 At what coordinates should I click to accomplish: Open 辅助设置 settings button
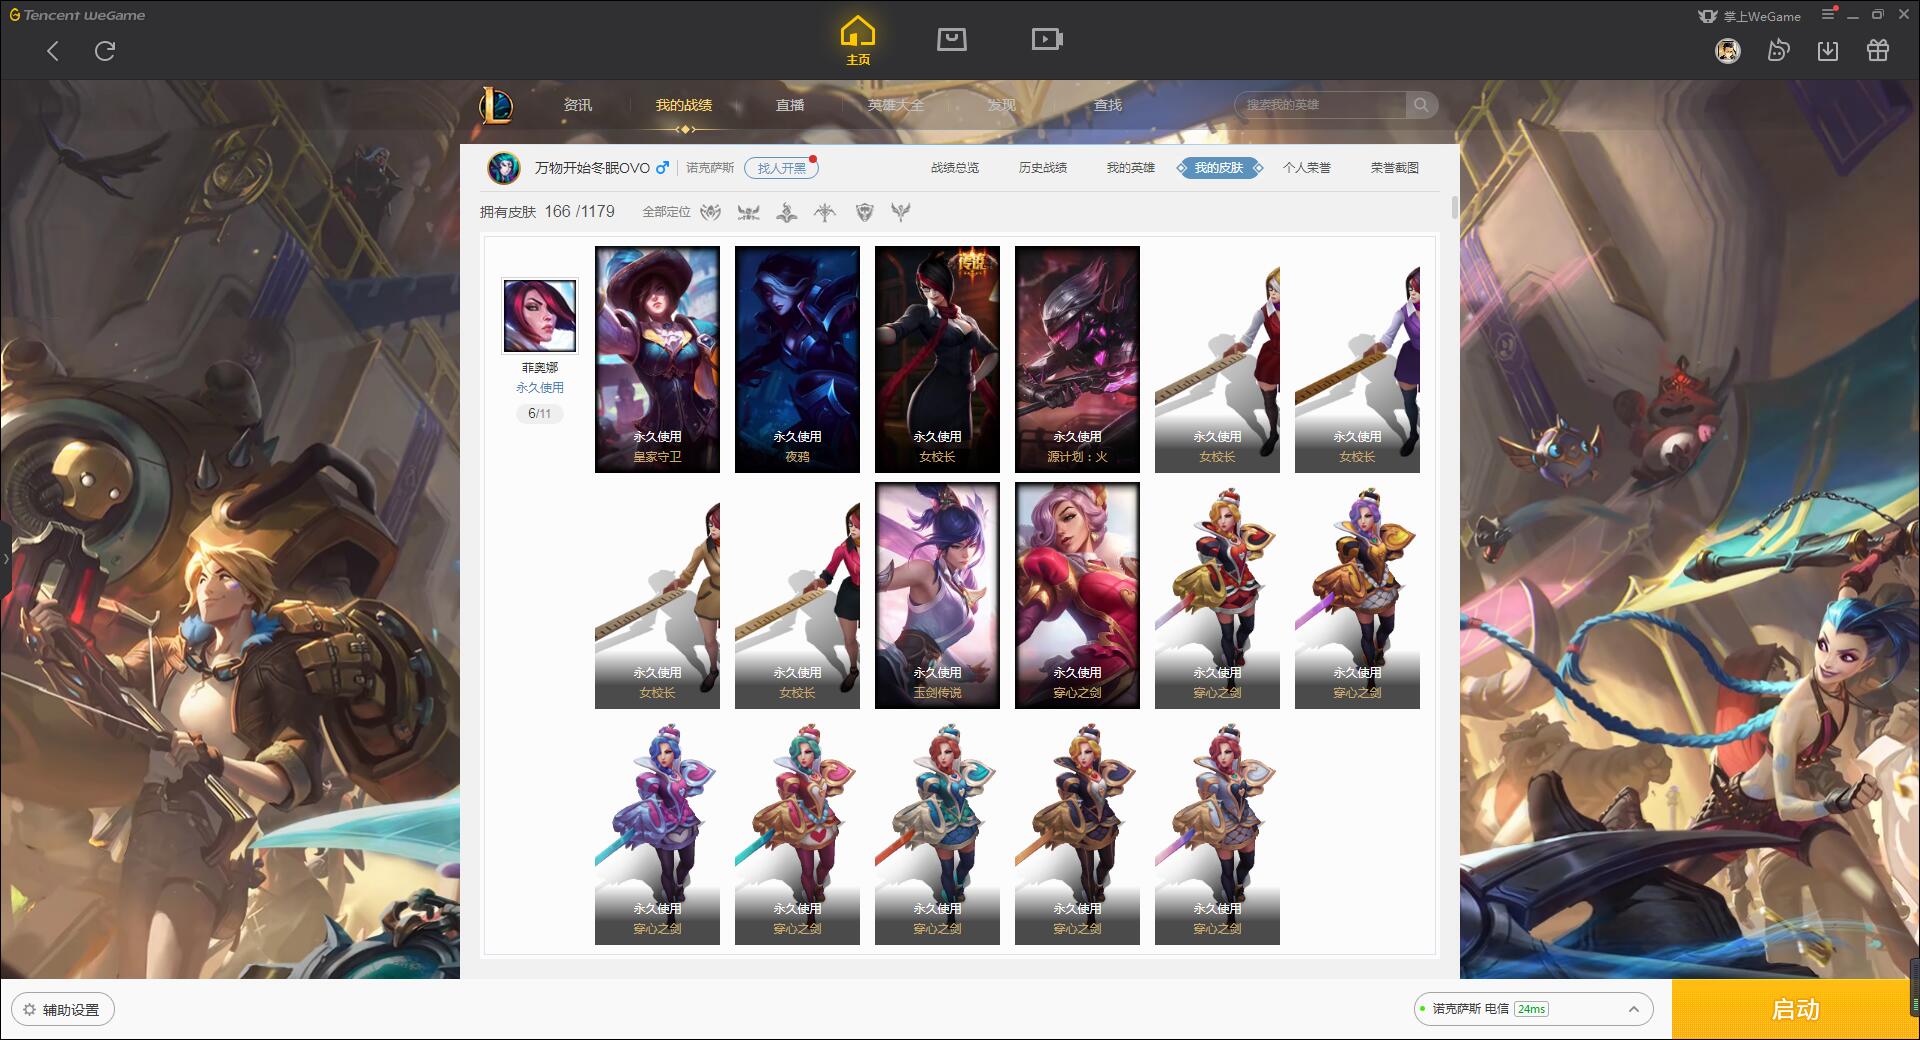[x=63, y=1009]
